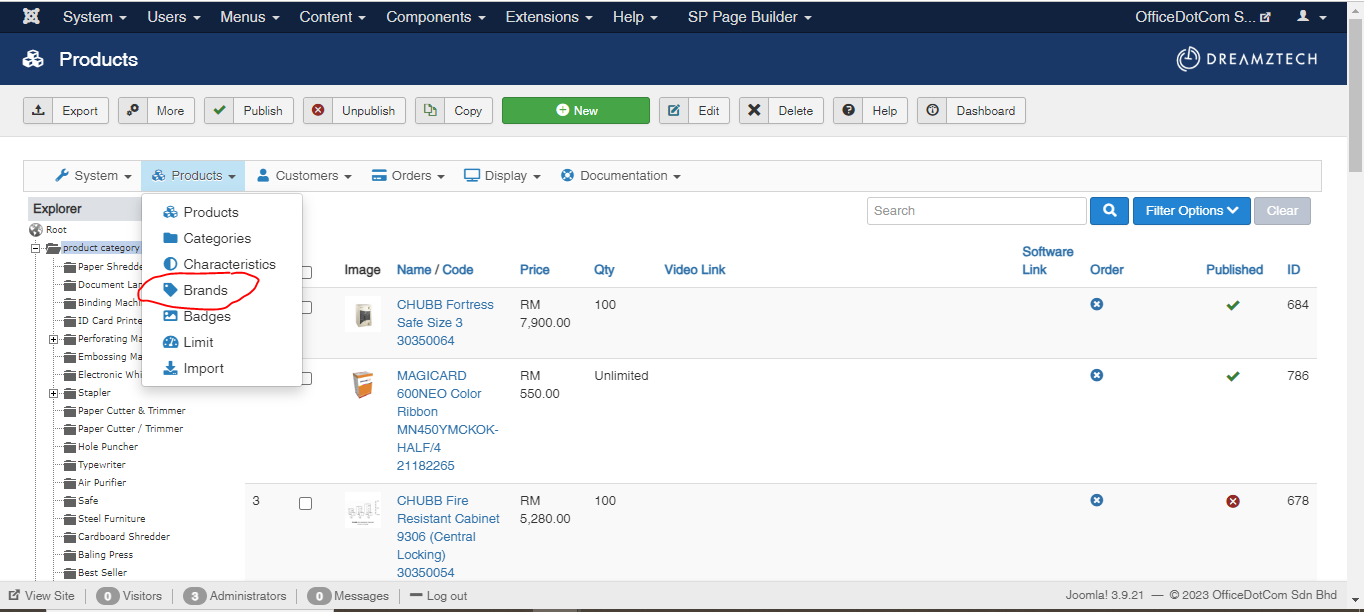Publish the selected products
Viewport: 1364px width, 612px height.
click(249, 111)
